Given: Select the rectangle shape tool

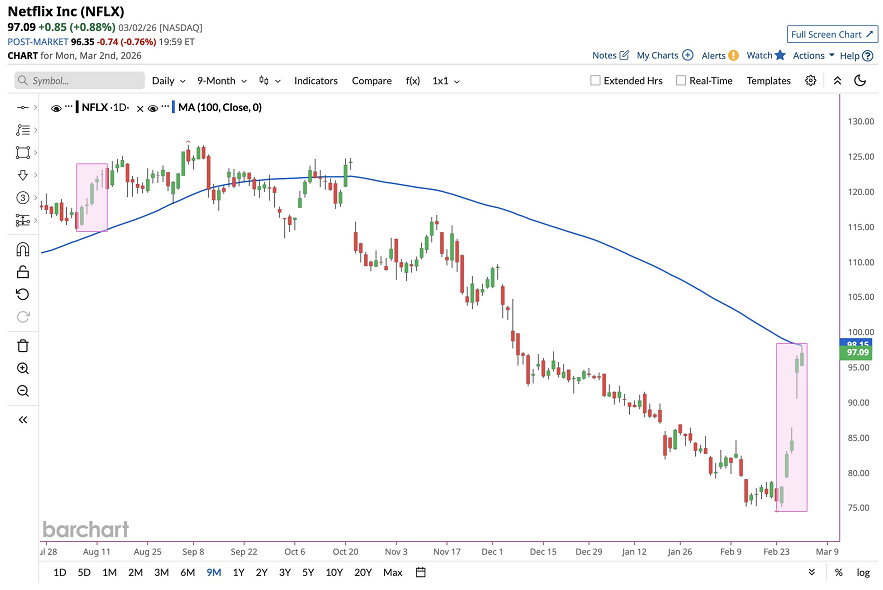Looking at the screenshot, I should coord(23,153).
